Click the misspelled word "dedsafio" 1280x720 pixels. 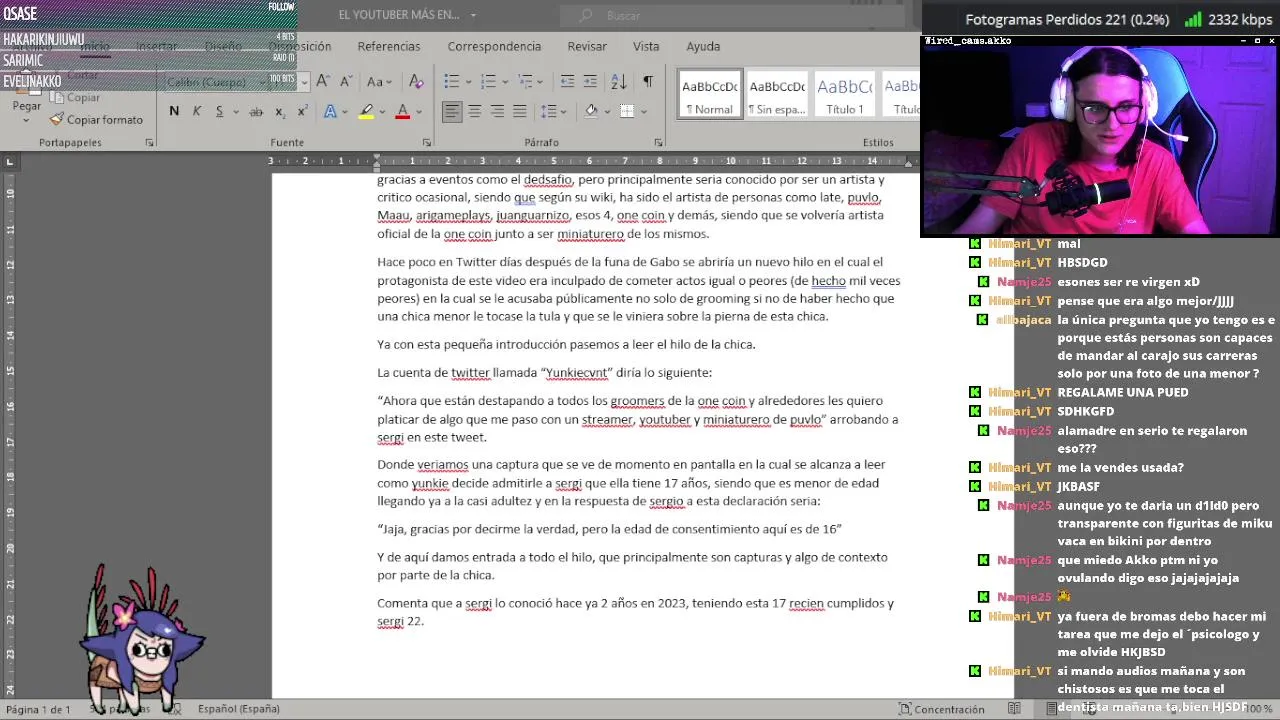tap(548, 180)
